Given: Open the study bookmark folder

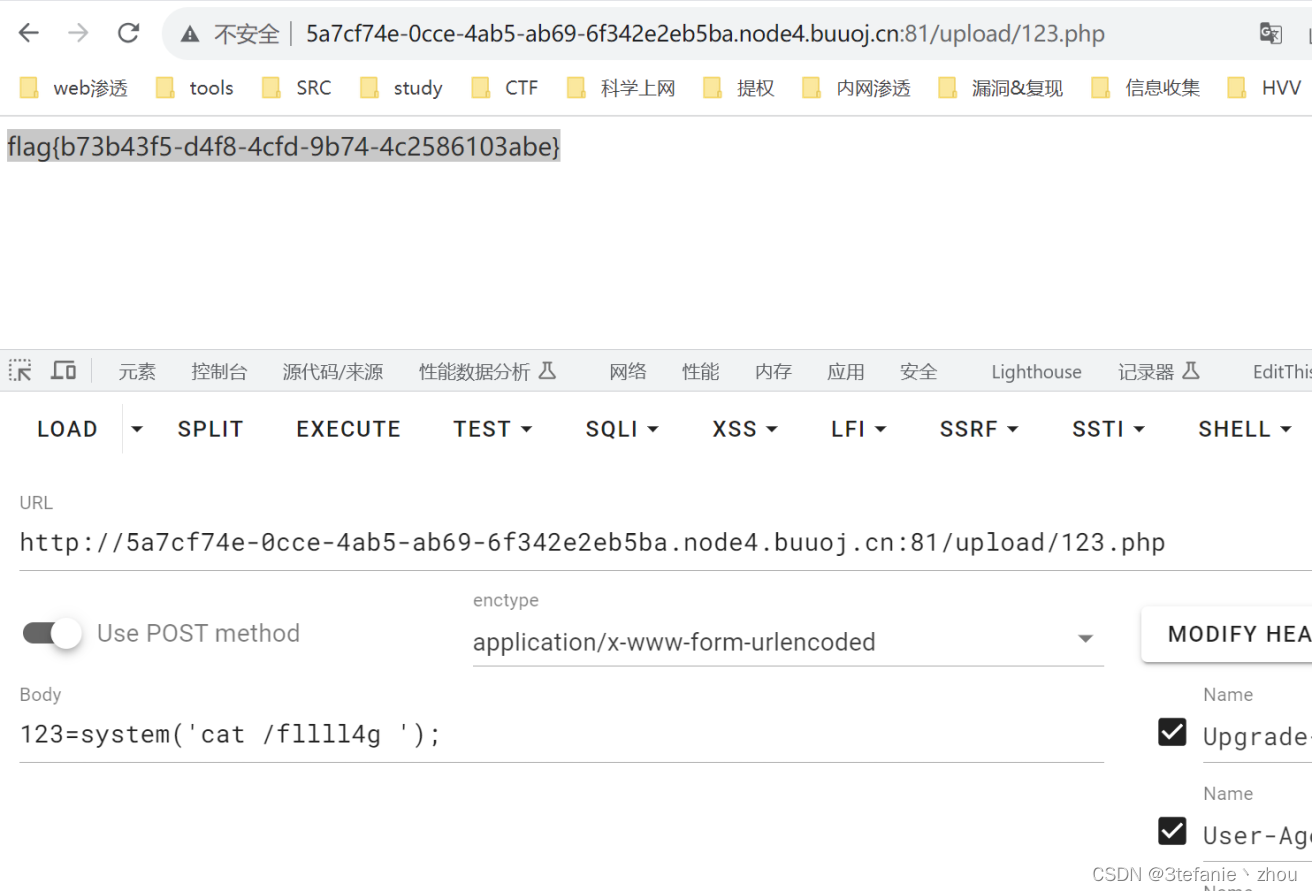Looking at the screenshot, I should 401,88.
